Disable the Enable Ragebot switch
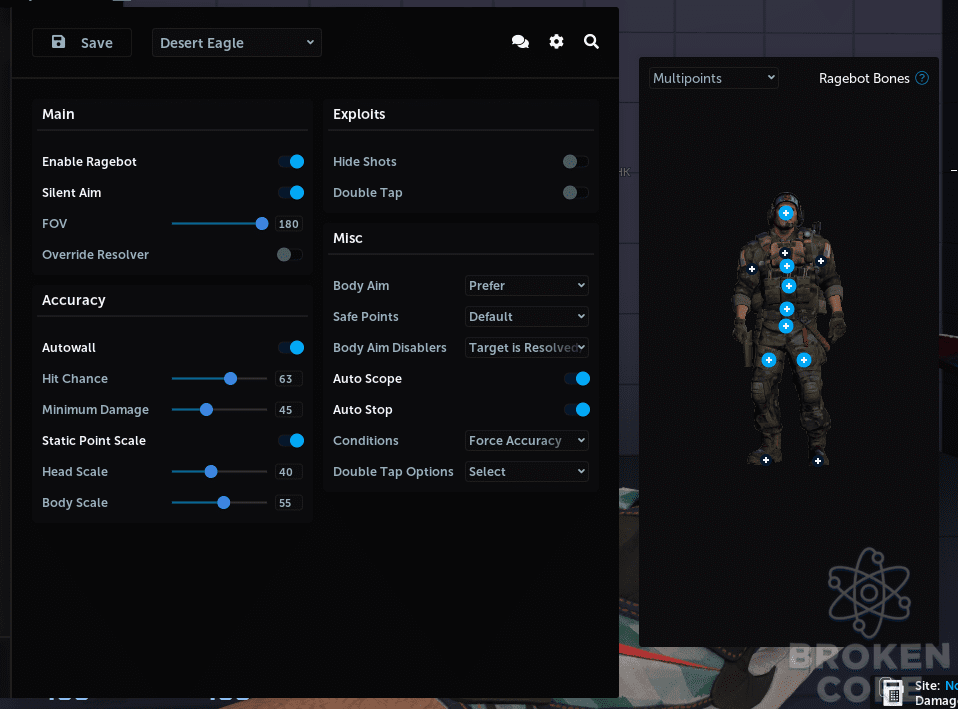This screenshot has width=958, height=709. (x=291, y=161)
